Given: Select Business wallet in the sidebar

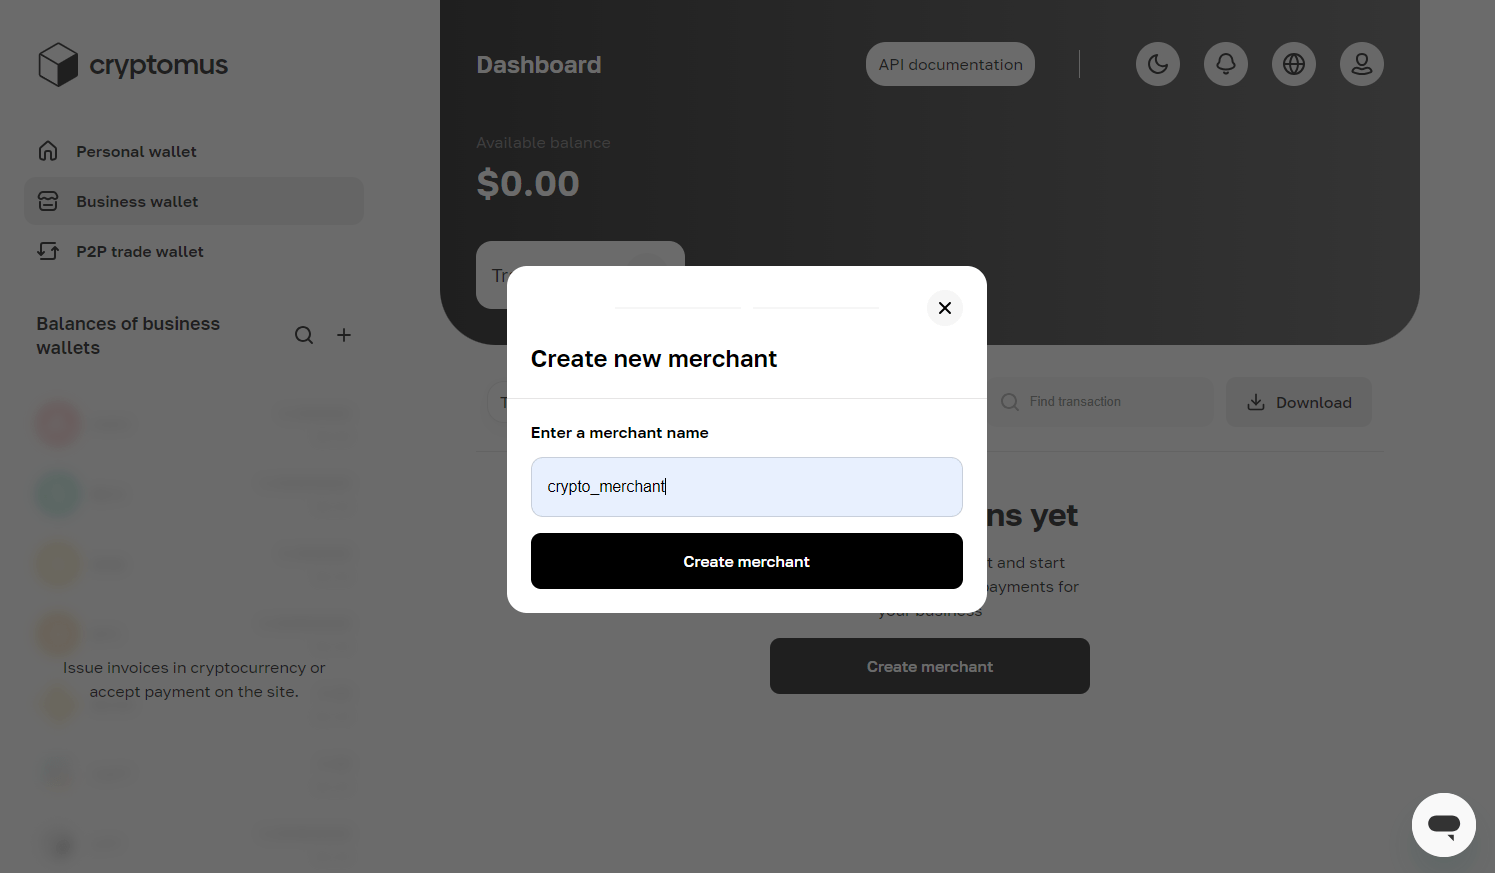Looking at the screenshot, I should click(137, 202).
